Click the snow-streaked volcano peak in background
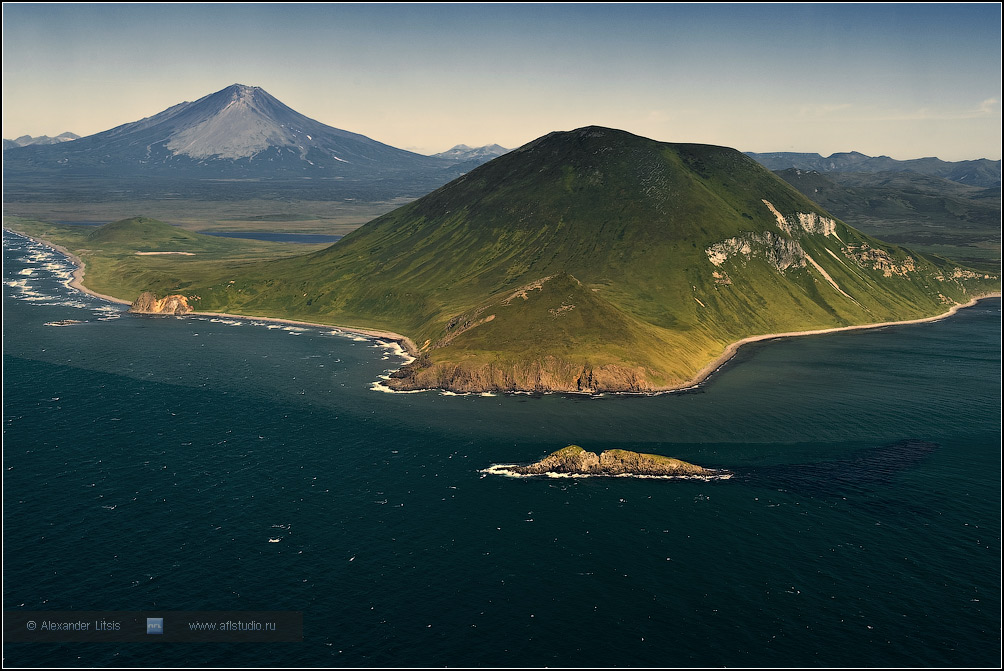 point(240,92)
